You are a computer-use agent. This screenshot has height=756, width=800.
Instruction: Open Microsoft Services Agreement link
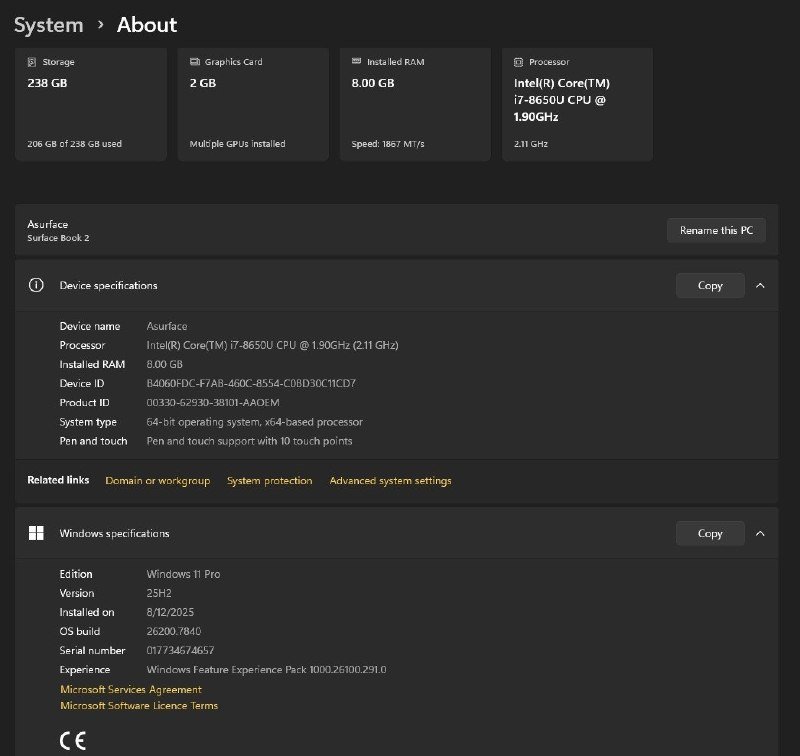coord(131,689)
